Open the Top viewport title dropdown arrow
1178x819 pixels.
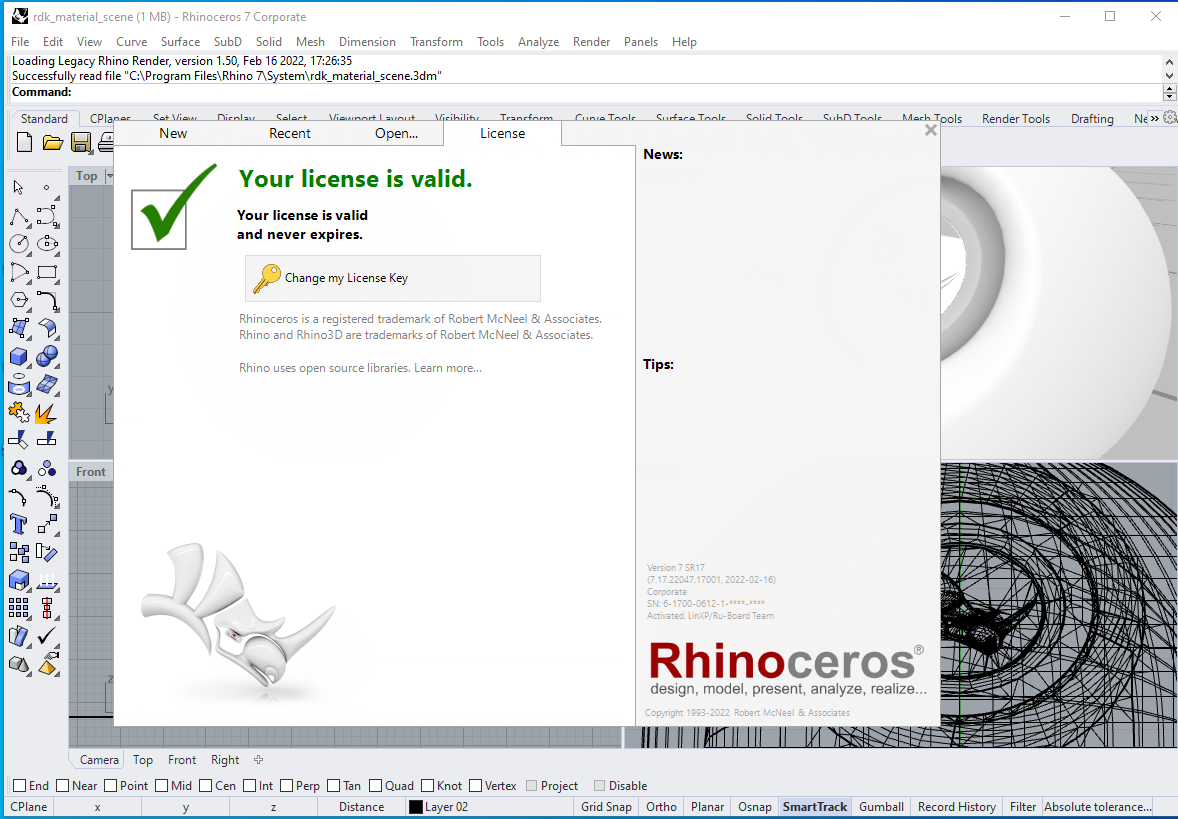pos(110,176)
